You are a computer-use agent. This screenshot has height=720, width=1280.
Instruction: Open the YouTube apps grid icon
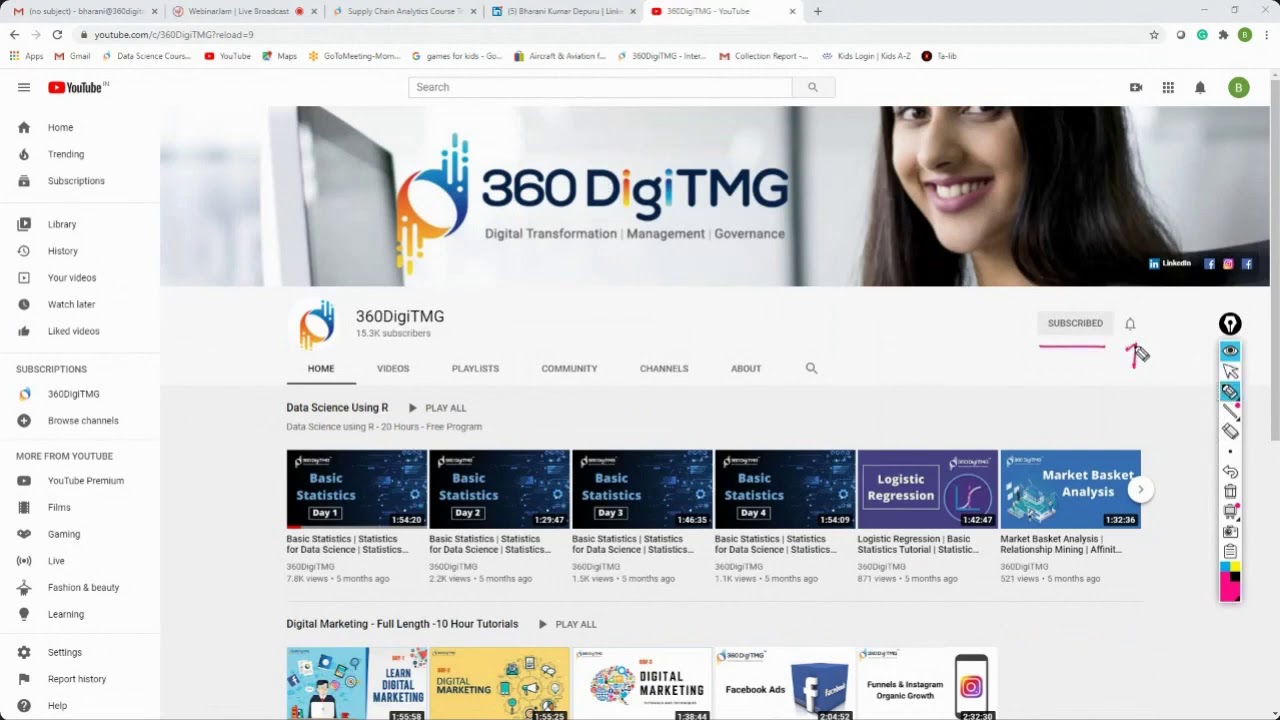tap(1168, 88)
